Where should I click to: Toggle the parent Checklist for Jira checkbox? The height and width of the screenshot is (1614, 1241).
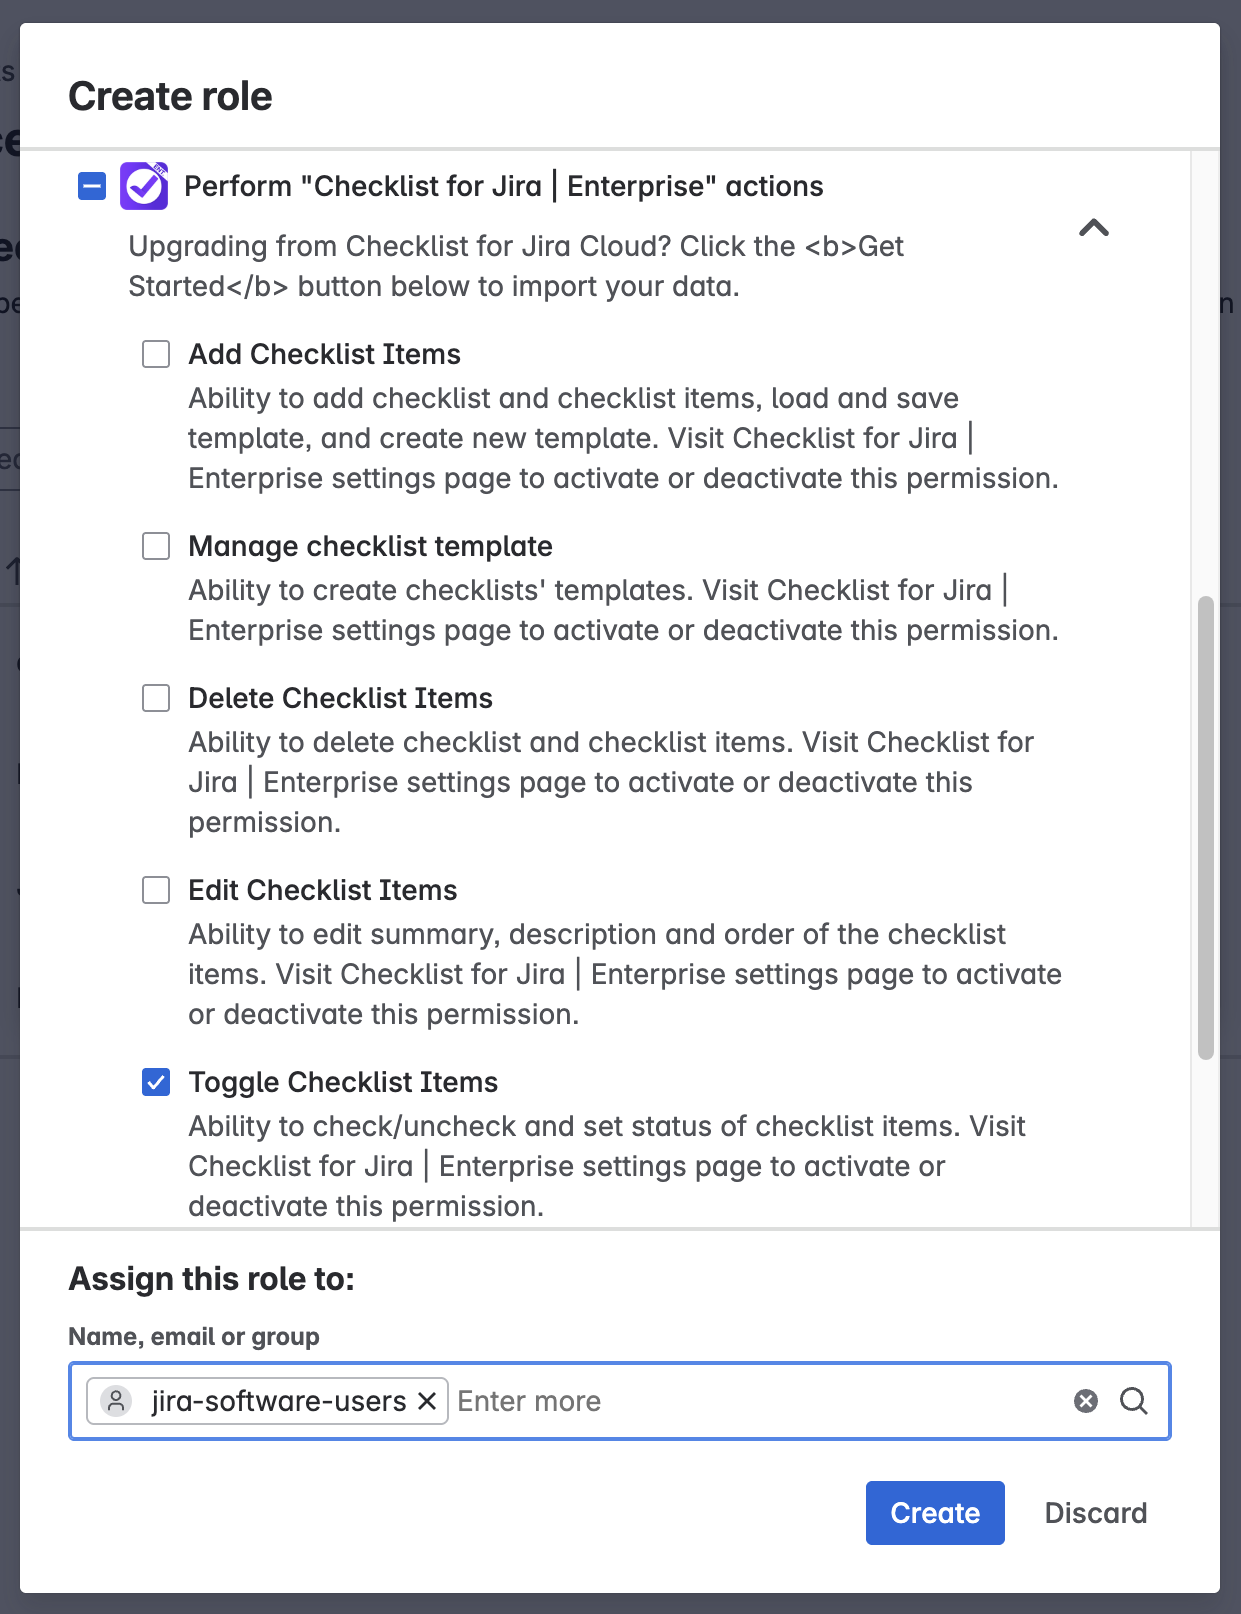click(92, 186)
